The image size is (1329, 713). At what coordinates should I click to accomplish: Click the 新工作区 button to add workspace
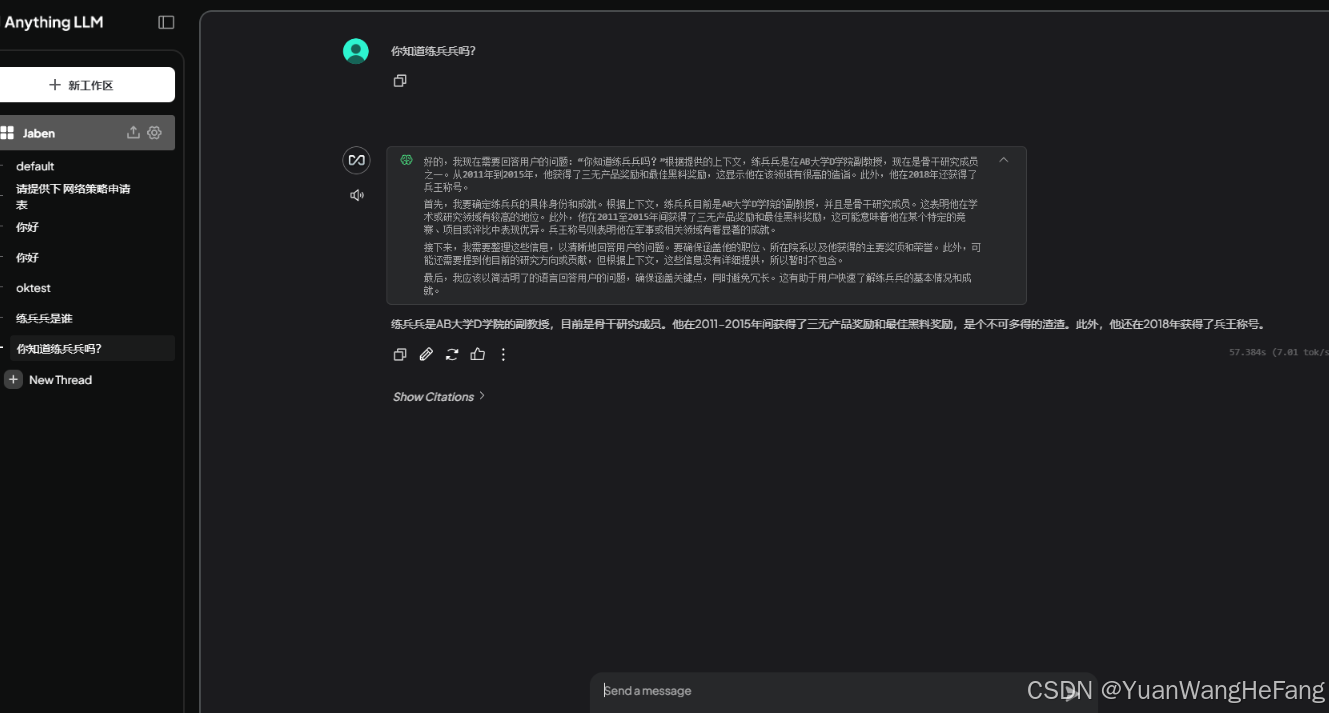coord(87,84)
